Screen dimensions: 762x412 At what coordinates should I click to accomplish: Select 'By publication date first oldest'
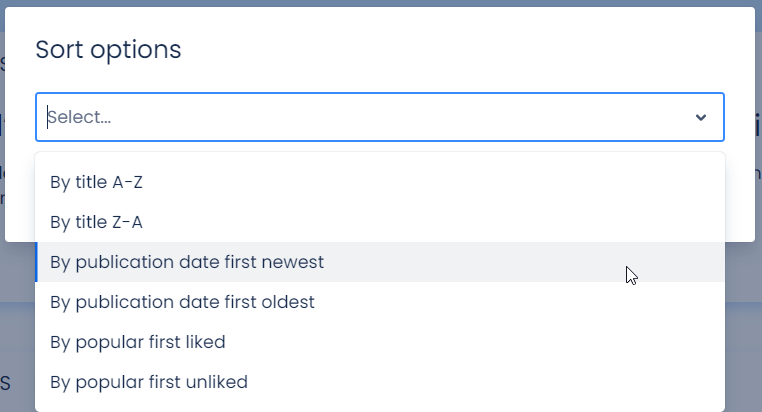(182, 302)
